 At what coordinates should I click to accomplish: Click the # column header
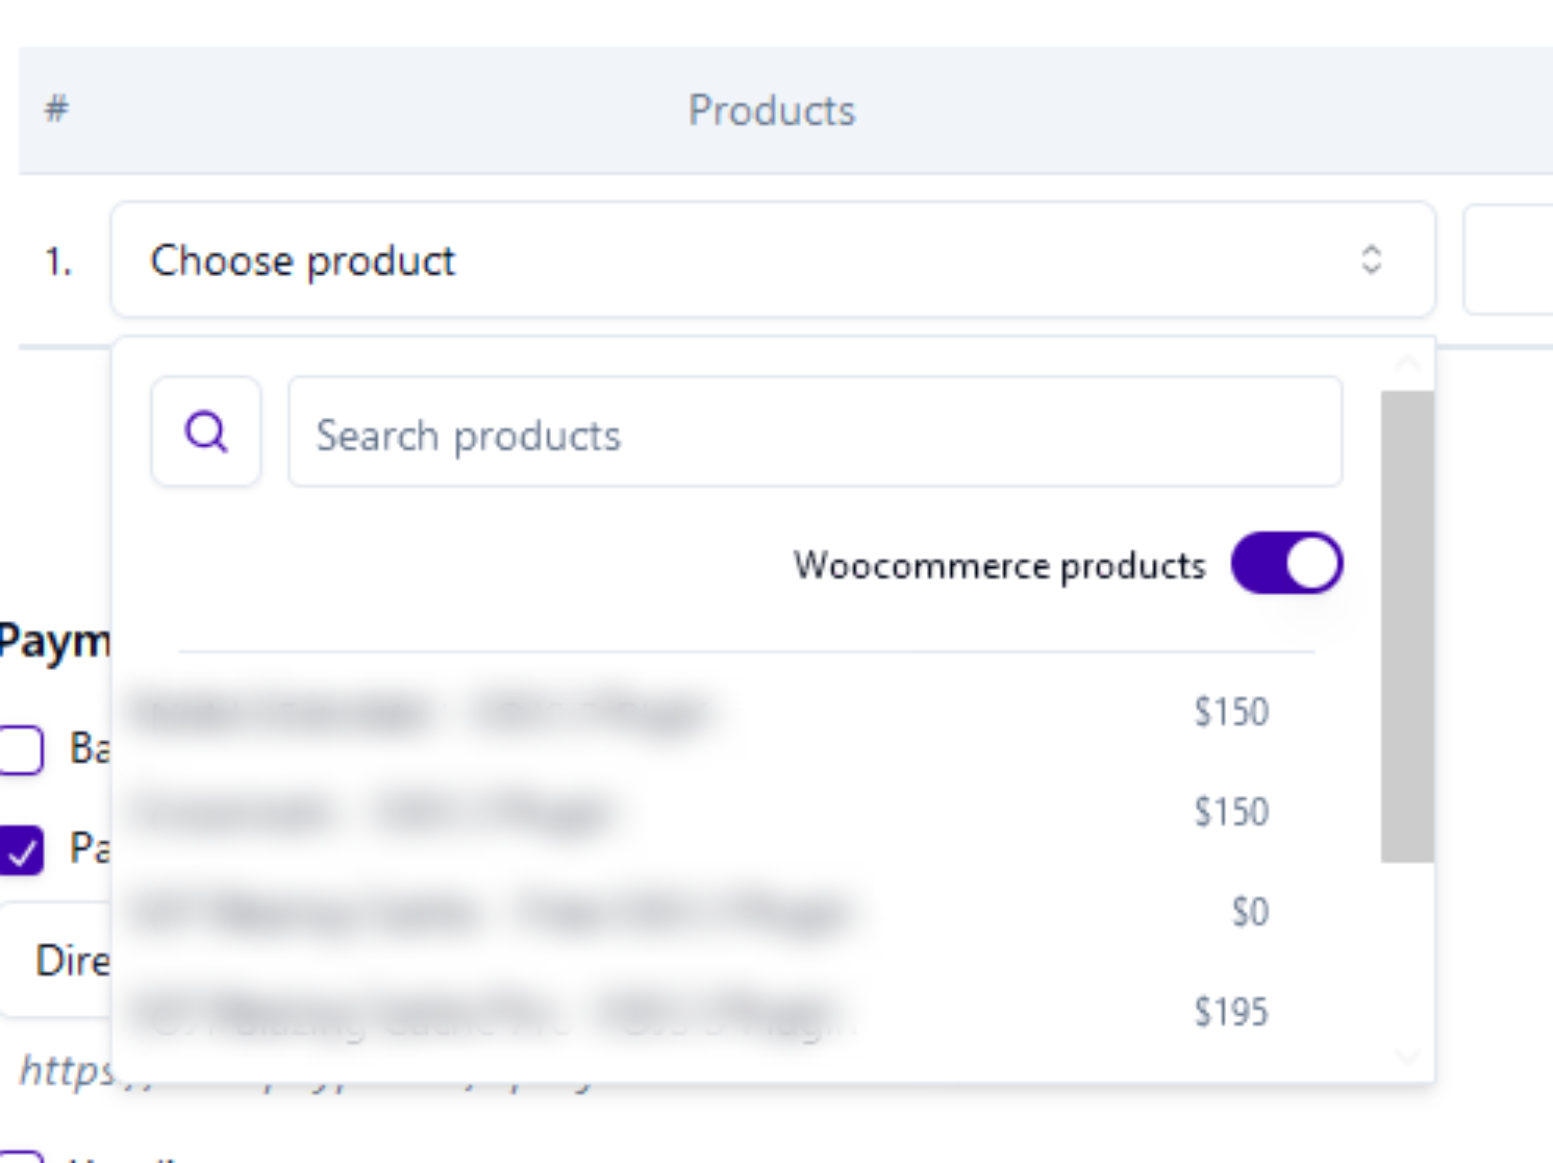click(x=55, y=110)
